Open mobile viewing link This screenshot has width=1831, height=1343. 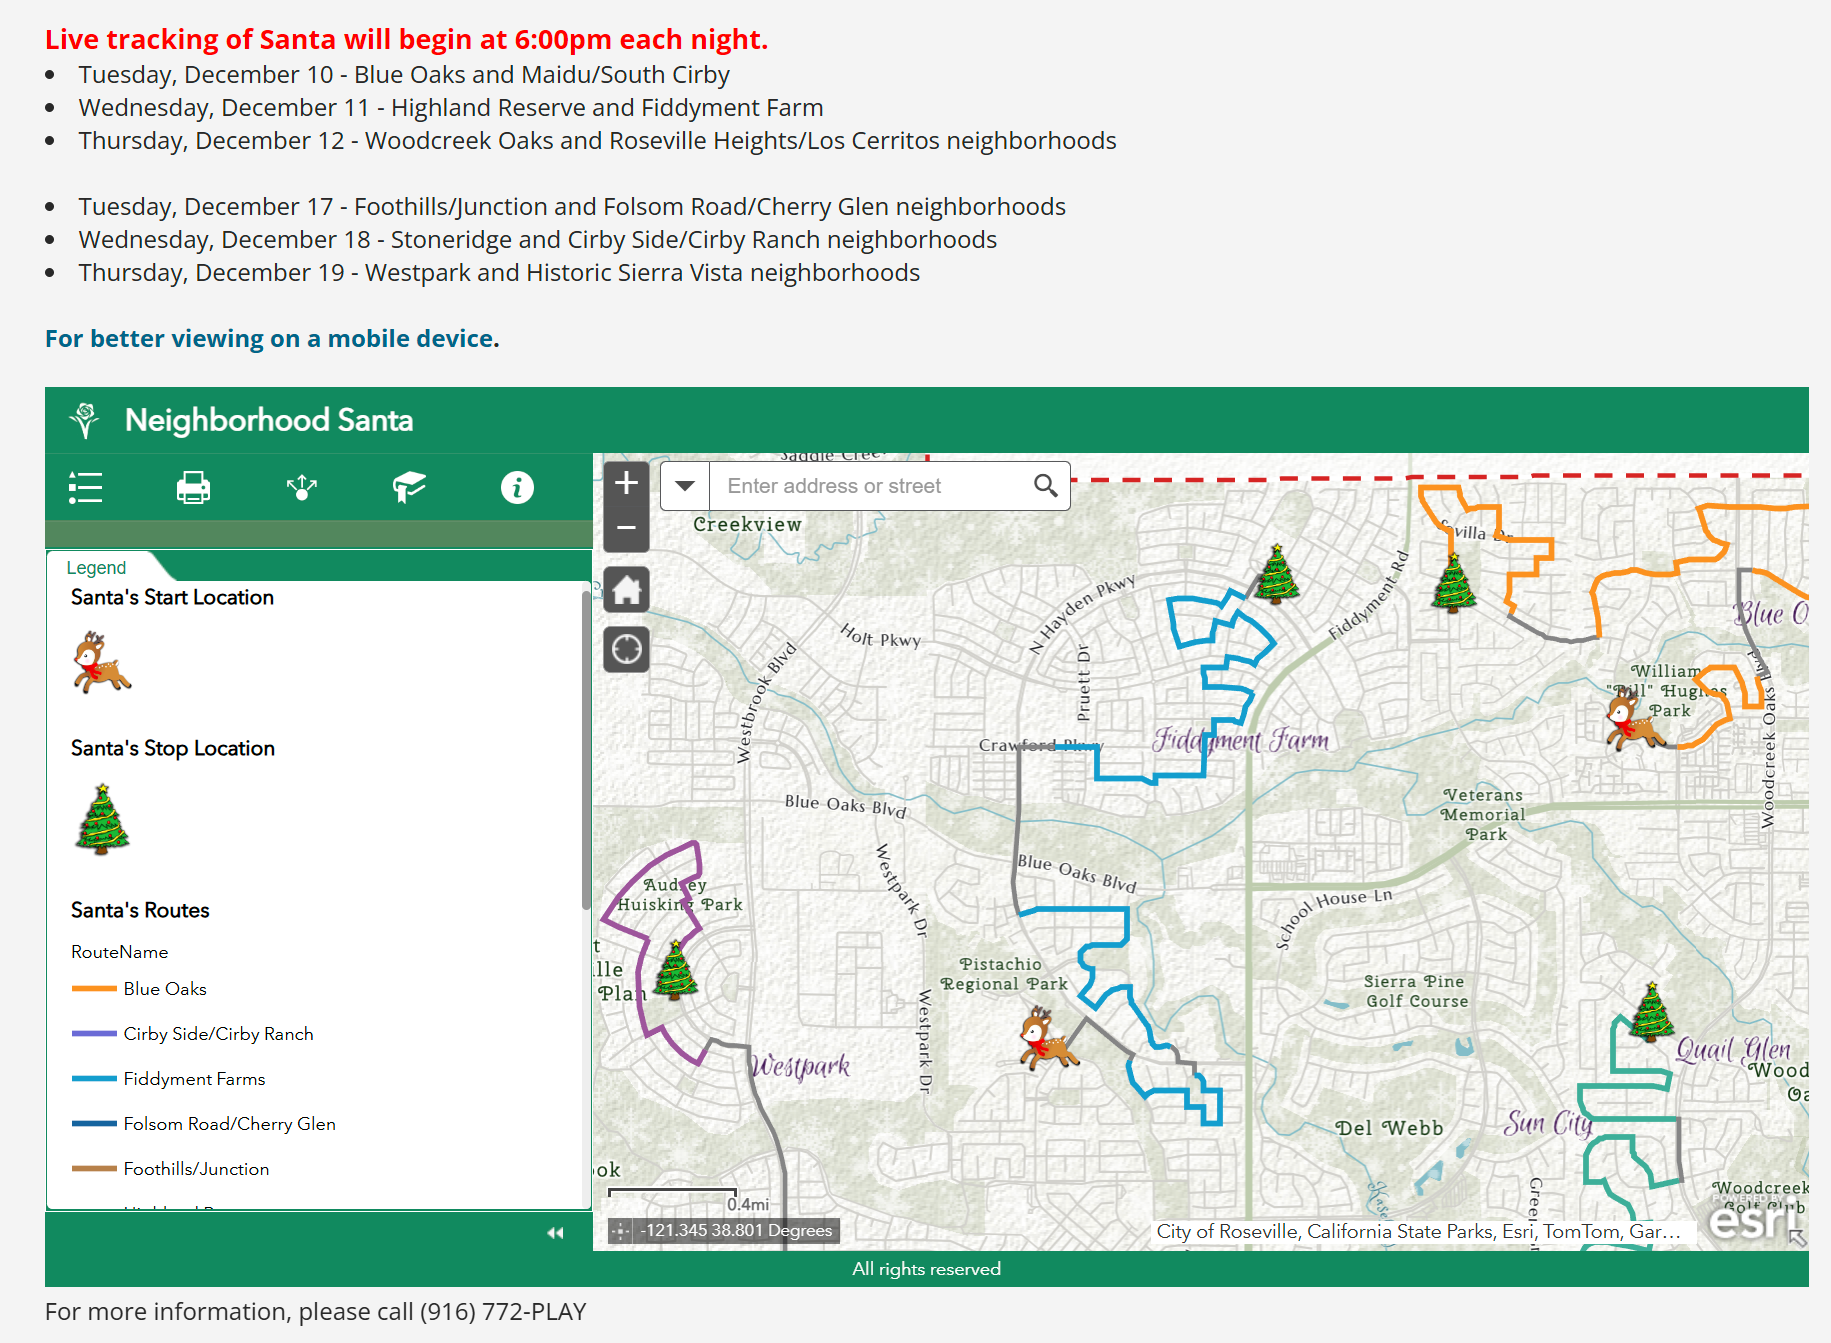point(272,338)
